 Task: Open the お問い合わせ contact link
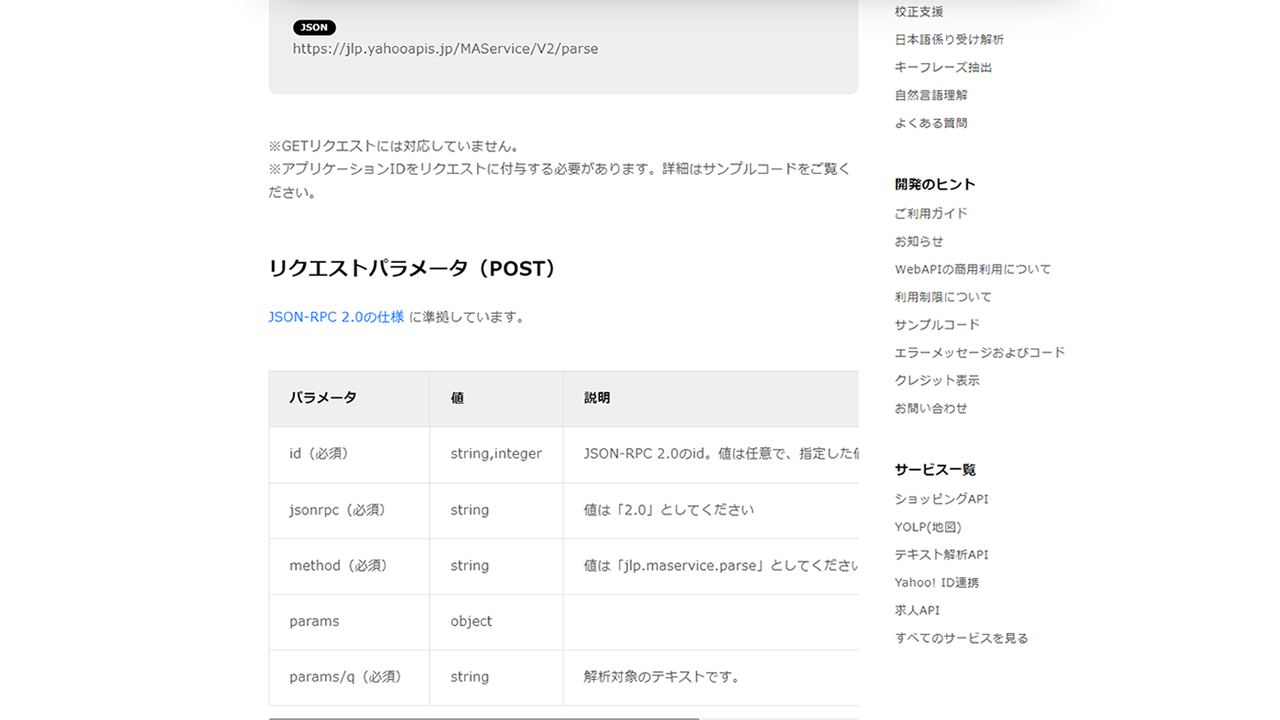coord(933,408)
